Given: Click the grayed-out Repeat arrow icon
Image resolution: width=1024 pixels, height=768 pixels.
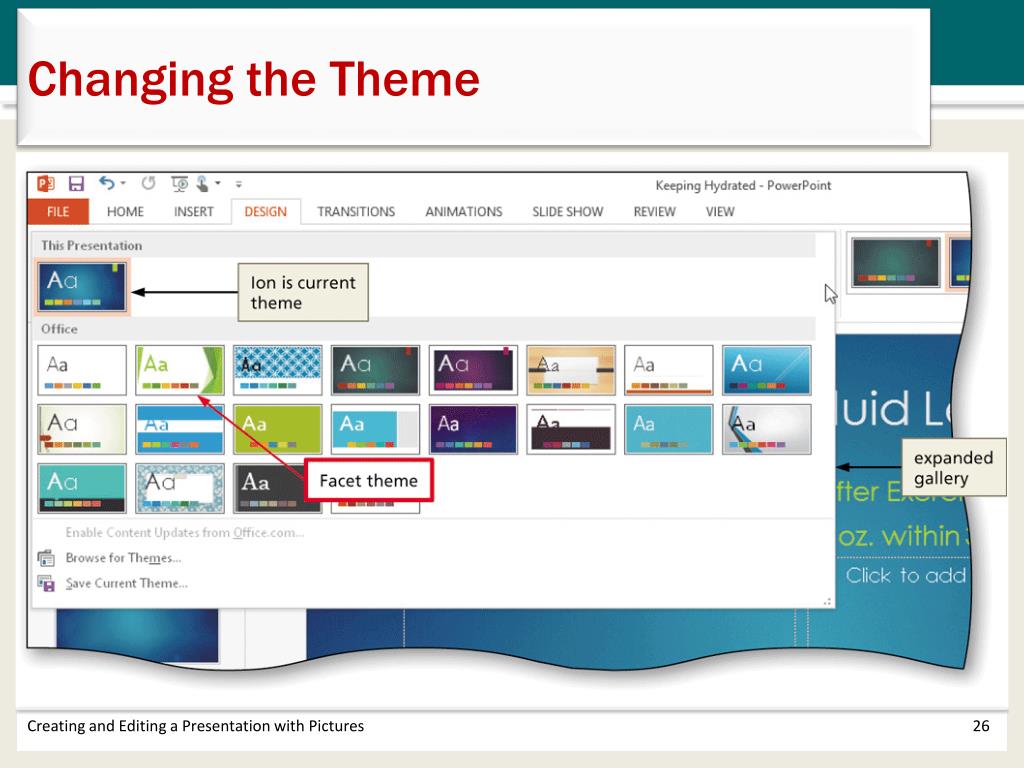Looking at the screenshot, I should point(148,184).
